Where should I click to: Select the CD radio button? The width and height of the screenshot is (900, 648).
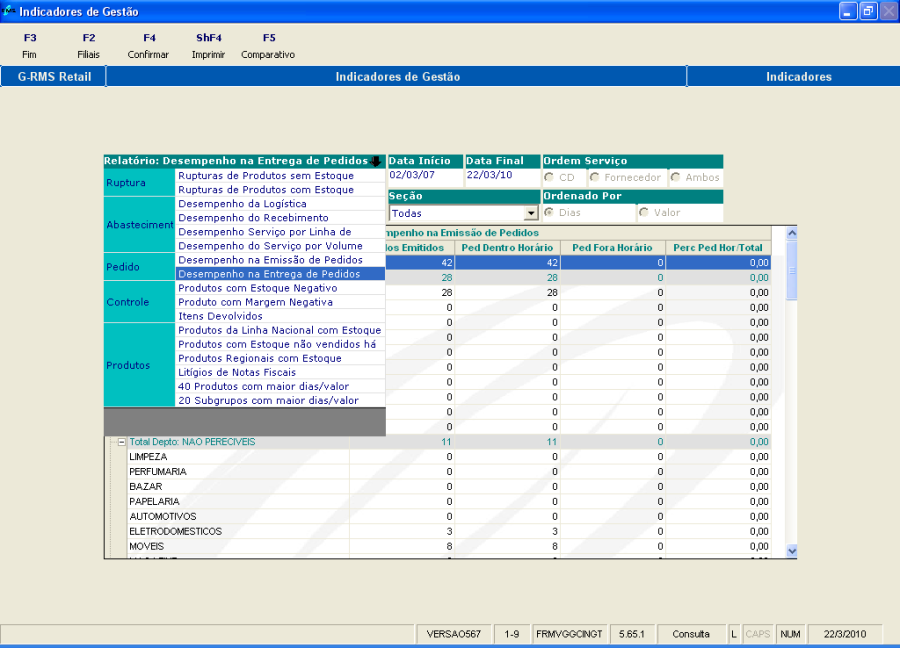pyautogui.click(x=549, y=178)
